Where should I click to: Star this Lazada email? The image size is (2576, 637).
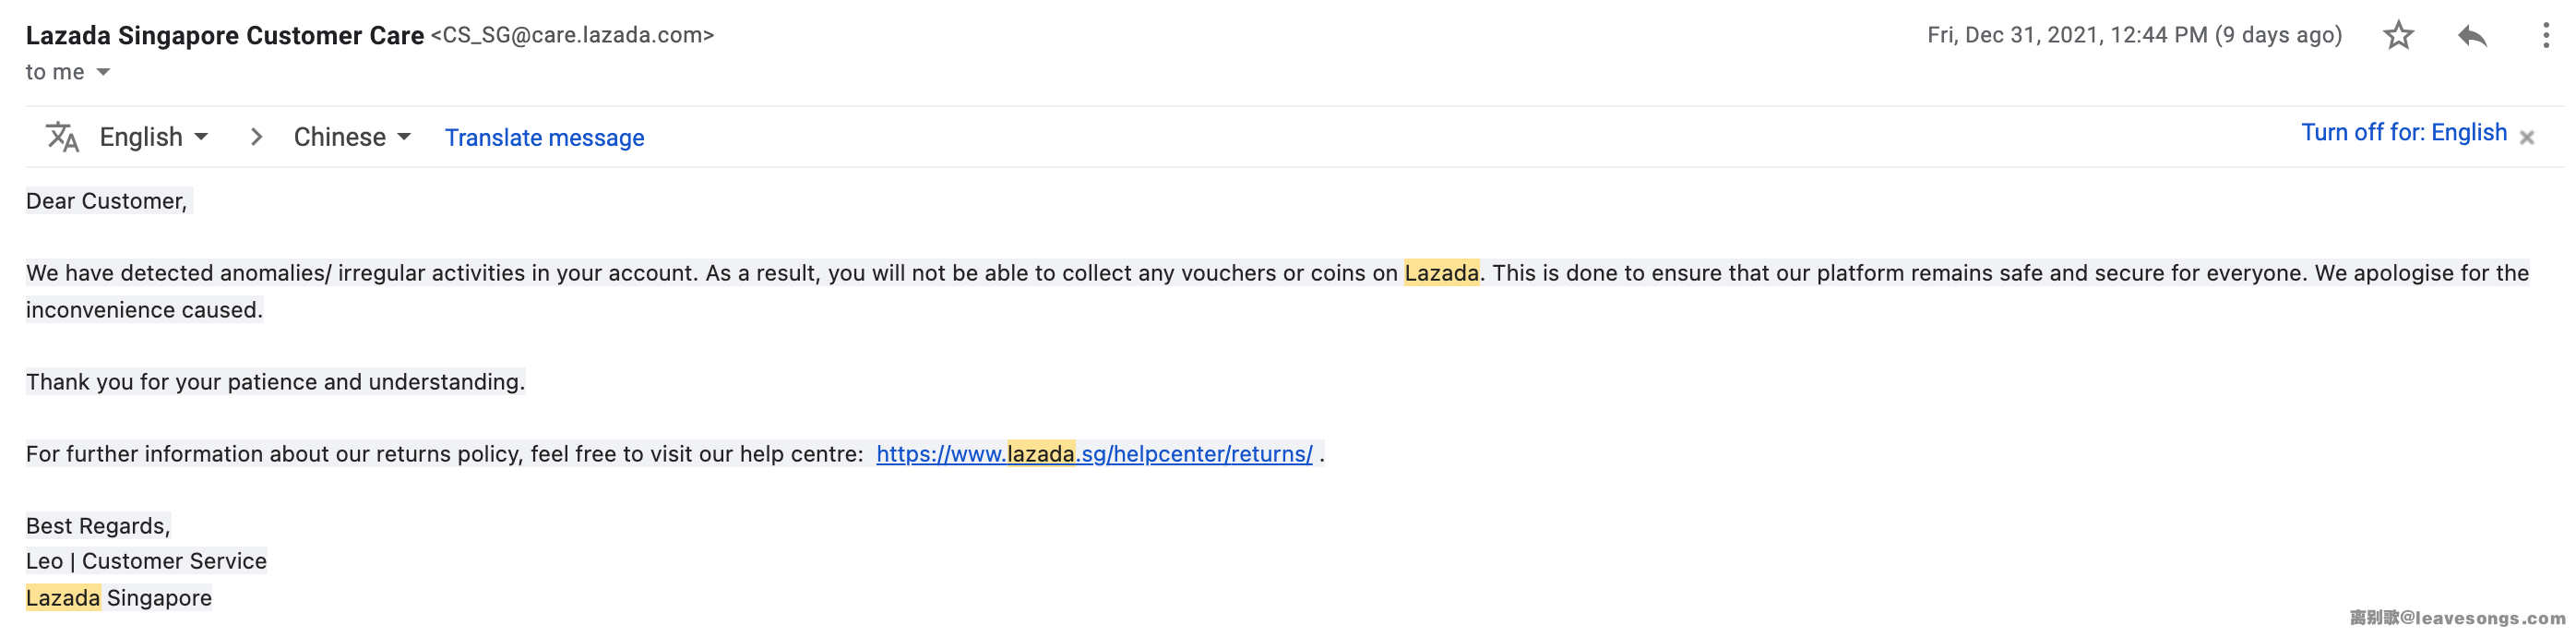click(x=2398, y=36)
